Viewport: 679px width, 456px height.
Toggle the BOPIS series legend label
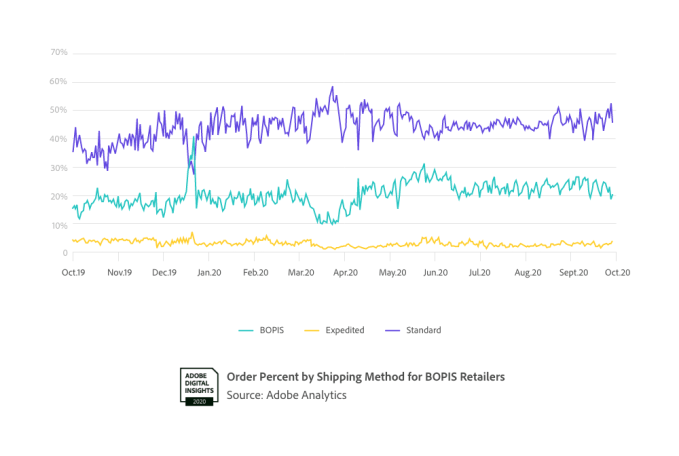tap(274, 329)
